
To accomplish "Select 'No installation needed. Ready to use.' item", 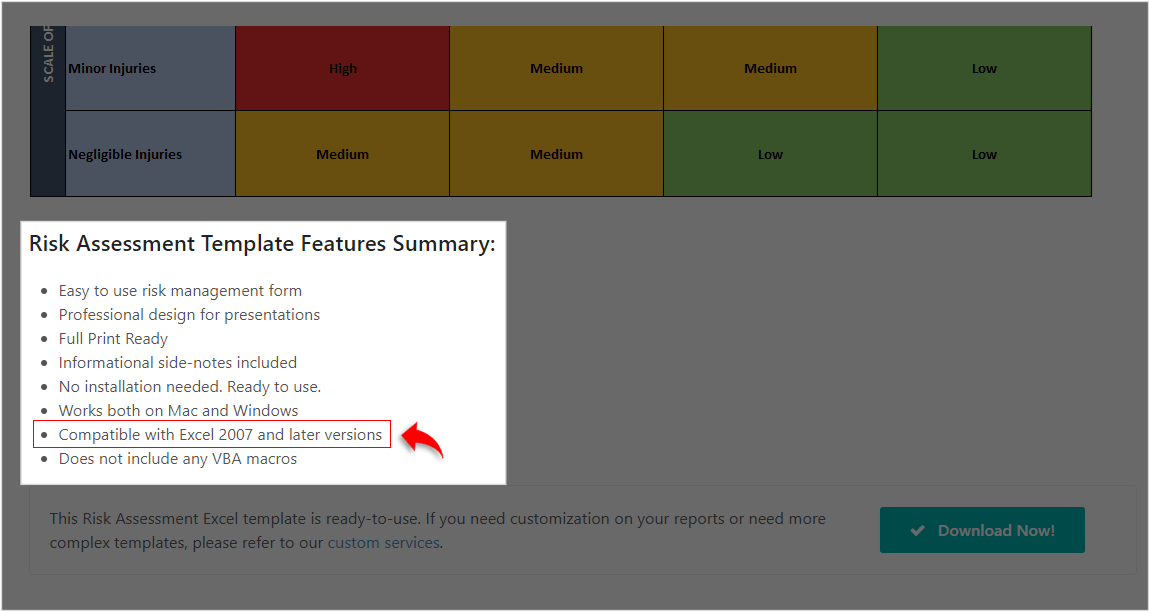I will tap(190, 387).
